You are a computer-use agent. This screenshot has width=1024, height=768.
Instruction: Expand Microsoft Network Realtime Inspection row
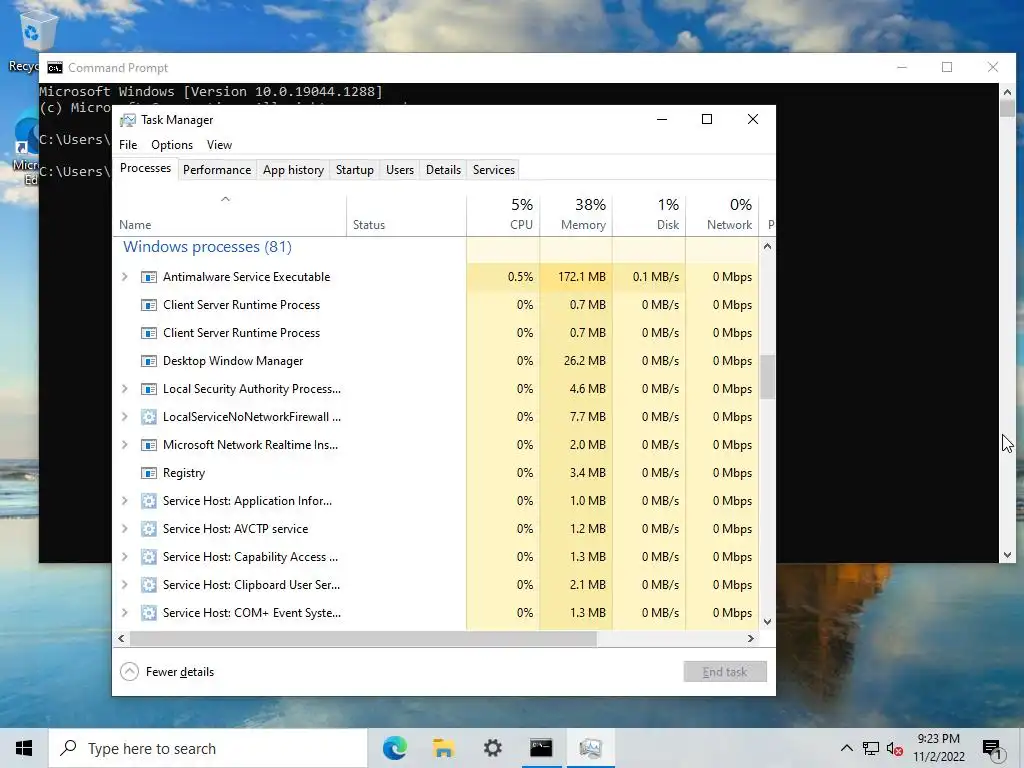click(x=125, y=445)
